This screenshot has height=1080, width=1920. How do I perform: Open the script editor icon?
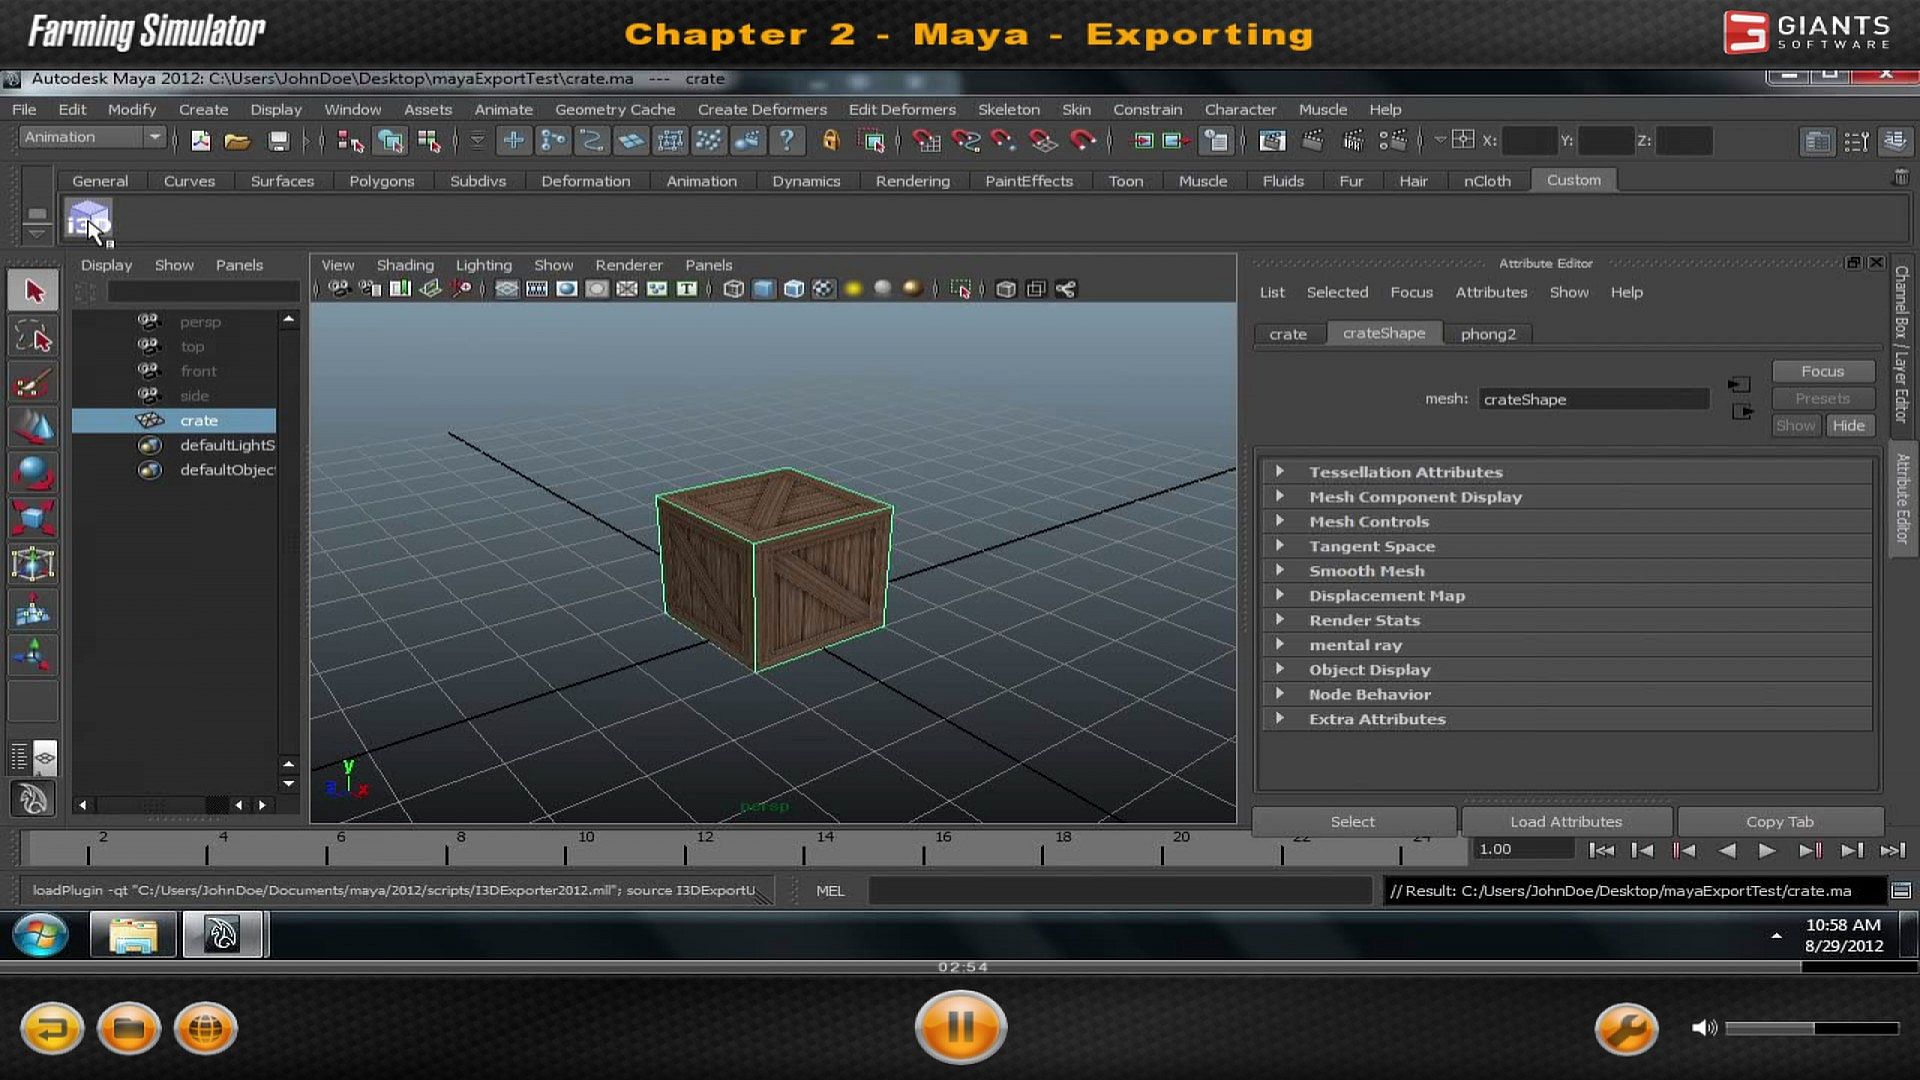(1901, 890)
